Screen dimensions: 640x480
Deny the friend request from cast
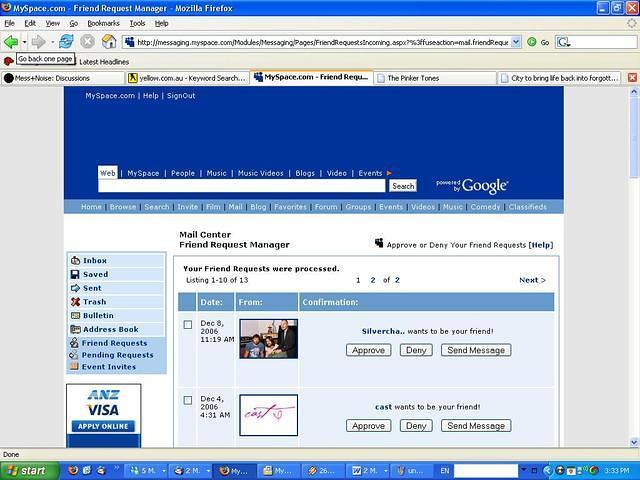(x=416, y=425)
